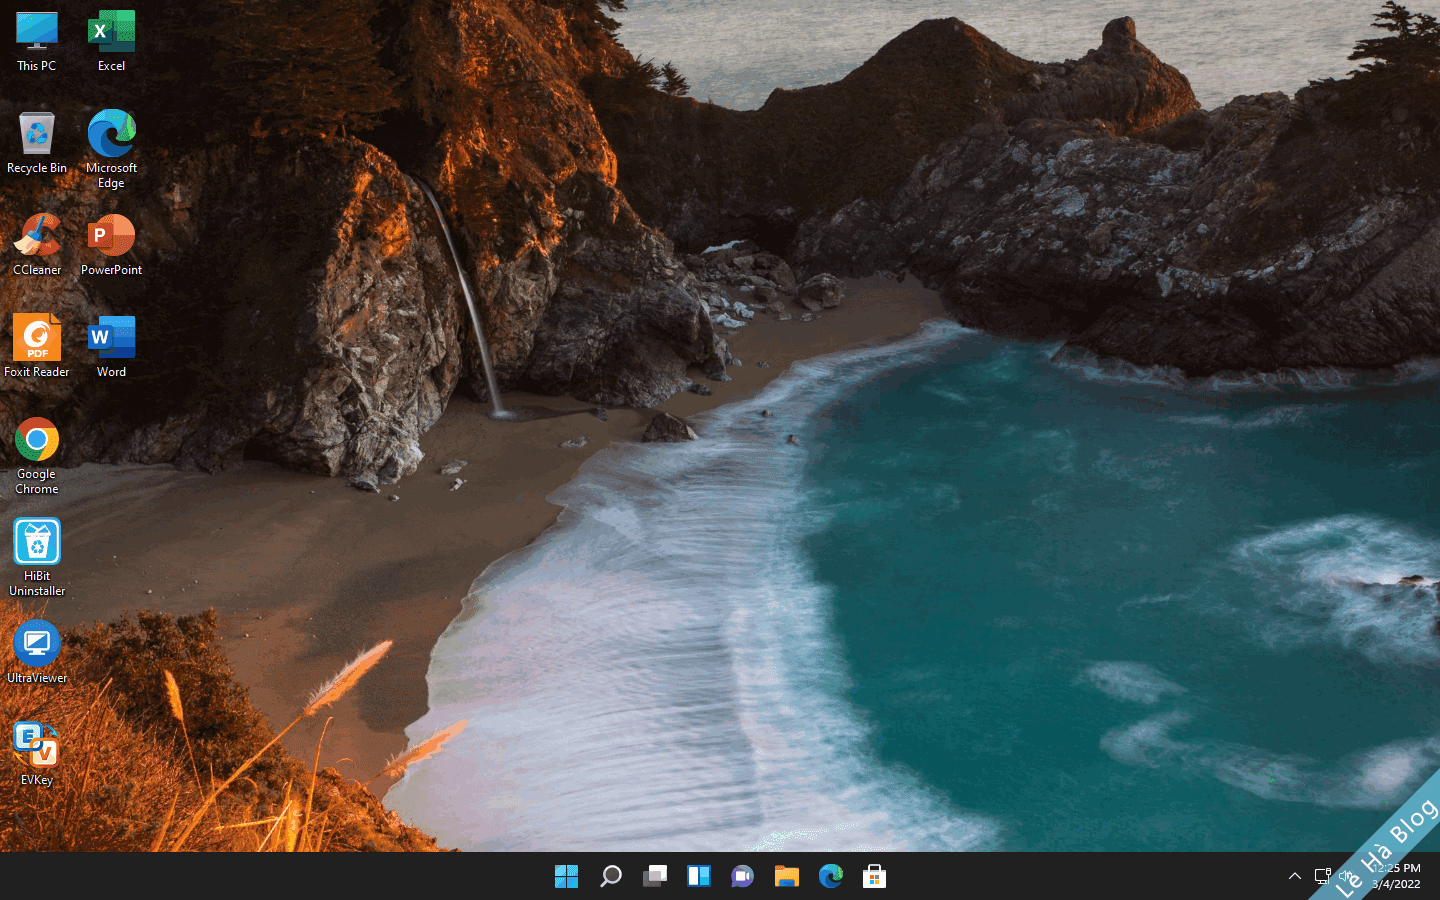Launch Teams Chat from the taskbar
The width and height of the screenshot is (1440, 900).
[x=742, y=877]
